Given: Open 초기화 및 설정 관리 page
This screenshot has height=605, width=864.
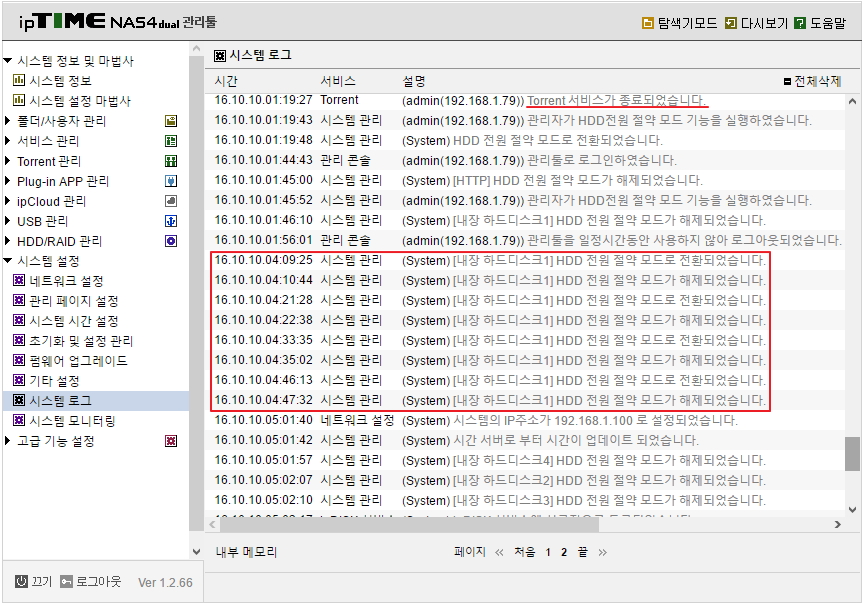Looking at the screenshot, I should pos(81,341).
